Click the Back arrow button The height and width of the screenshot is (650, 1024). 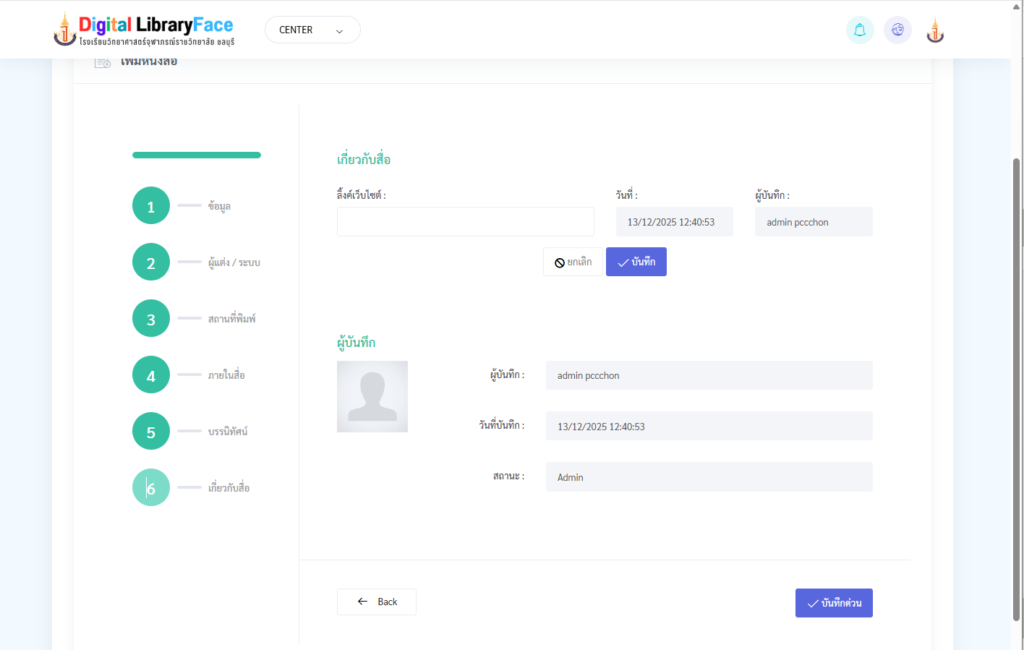click(x=377, y=602)
